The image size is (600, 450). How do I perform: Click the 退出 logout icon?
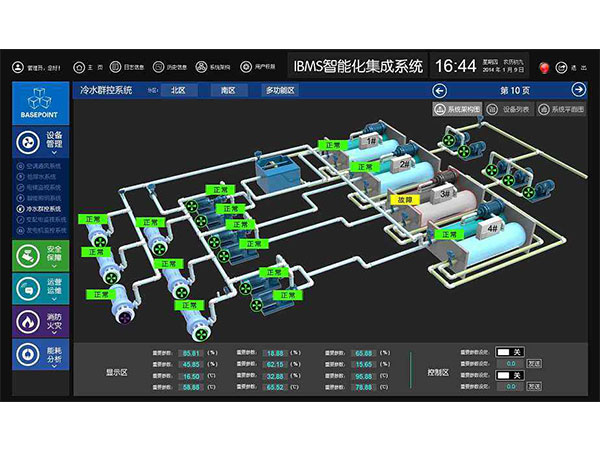point(561,68)
